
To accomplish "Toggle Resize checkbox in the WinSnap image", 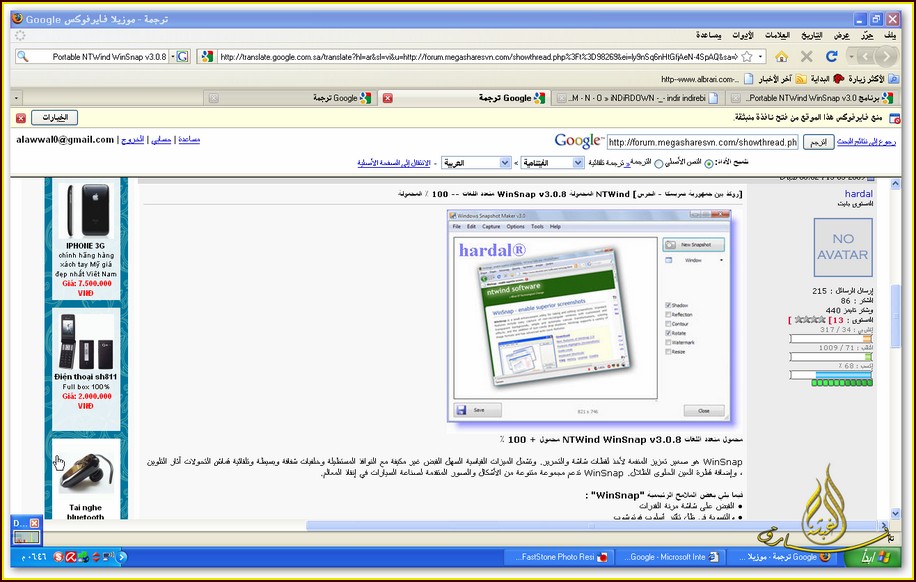I will pyautogui.click(x=668, y=352).
